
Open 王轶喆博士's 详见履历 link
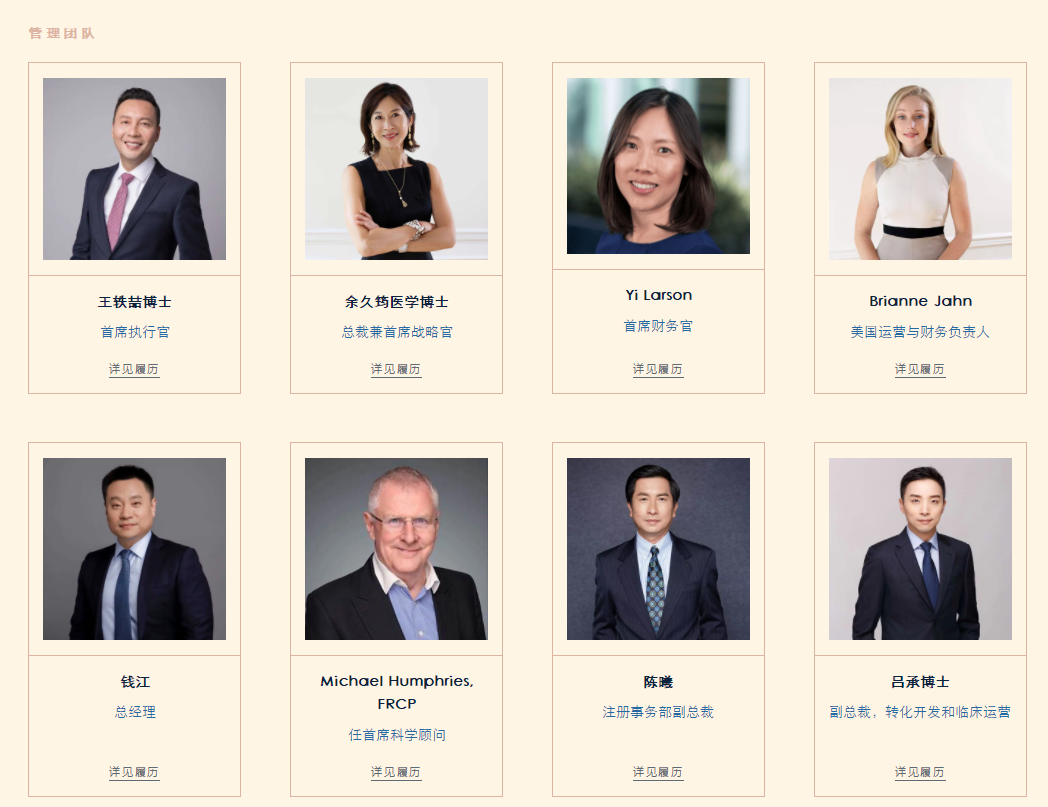pos(134,369)
